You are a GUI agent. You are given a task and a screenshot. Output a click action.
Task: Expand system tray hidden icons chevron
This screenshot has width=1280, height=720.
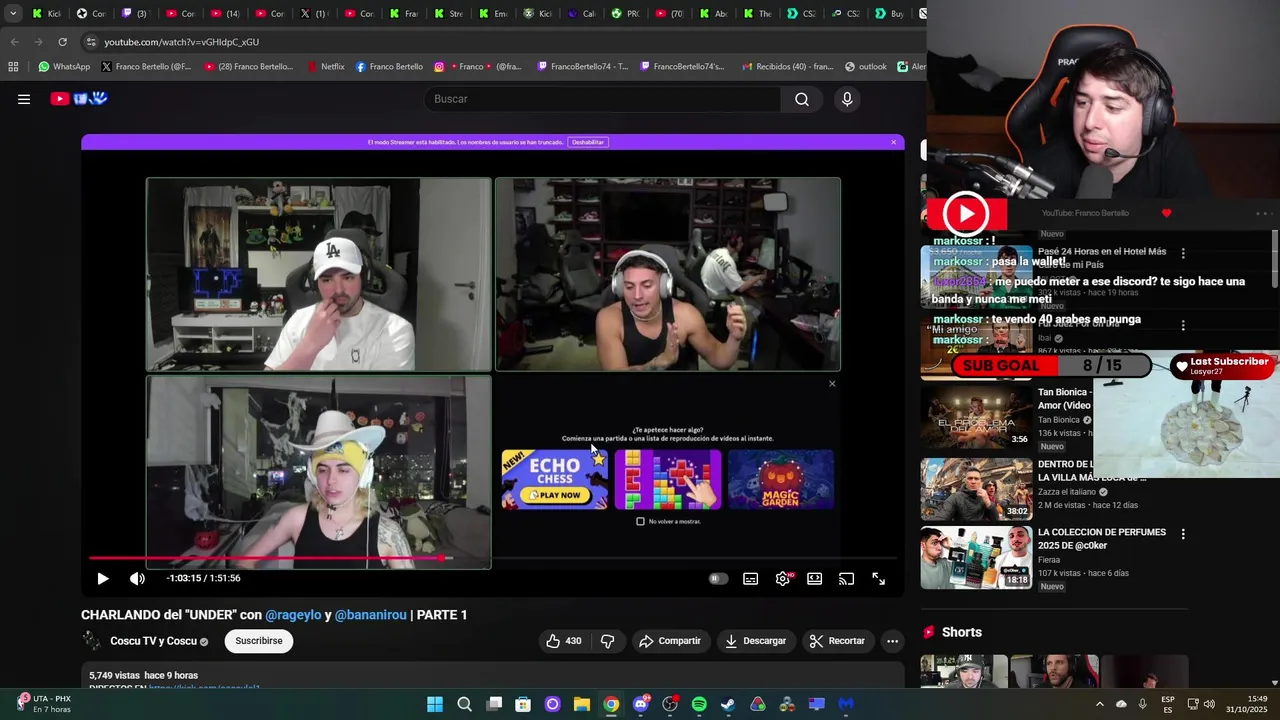(x=1099, y=704)
